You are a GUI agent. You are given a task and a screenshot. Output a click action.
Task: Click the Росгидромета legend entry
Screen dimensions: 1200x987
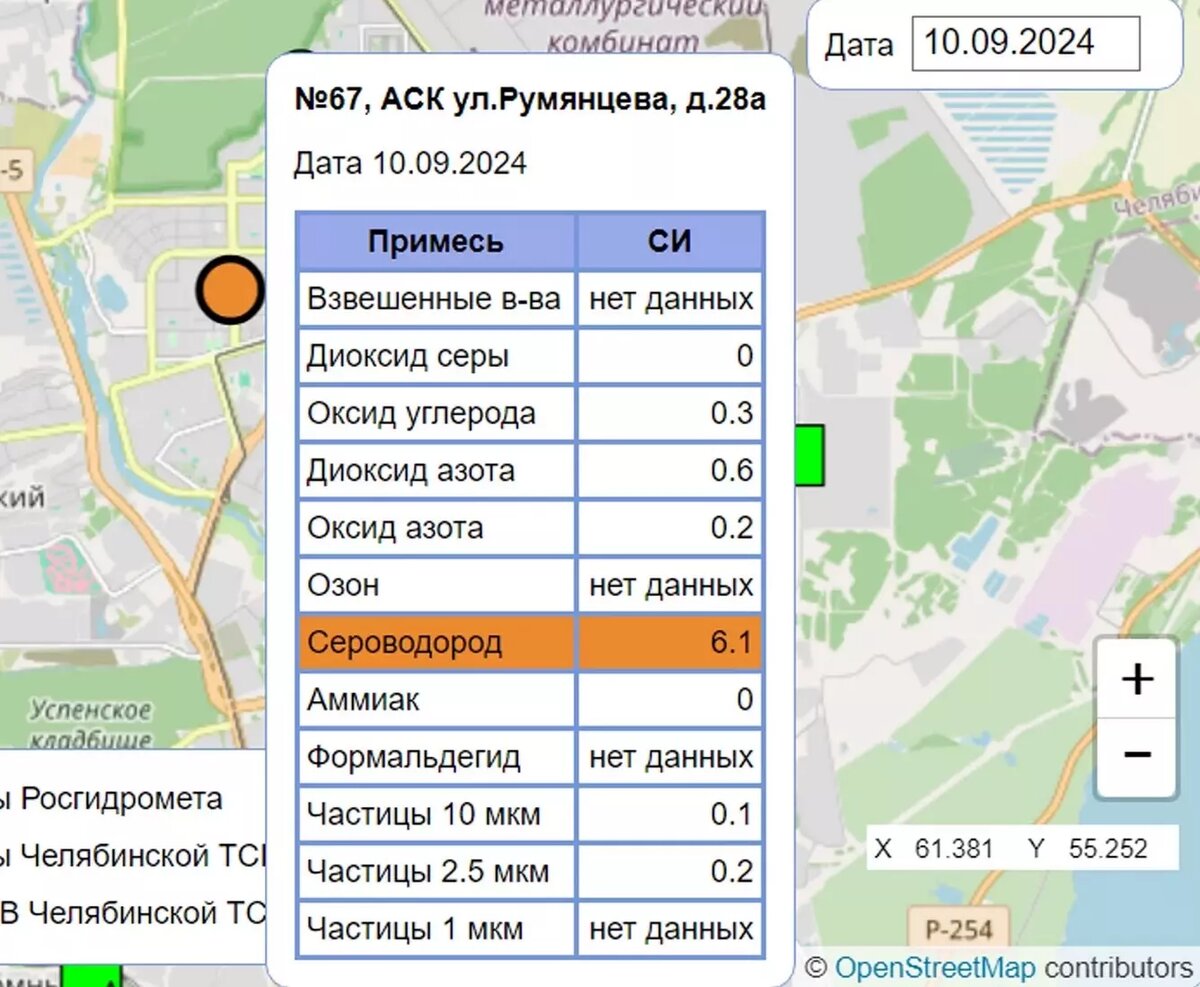[x=122, y=799]
